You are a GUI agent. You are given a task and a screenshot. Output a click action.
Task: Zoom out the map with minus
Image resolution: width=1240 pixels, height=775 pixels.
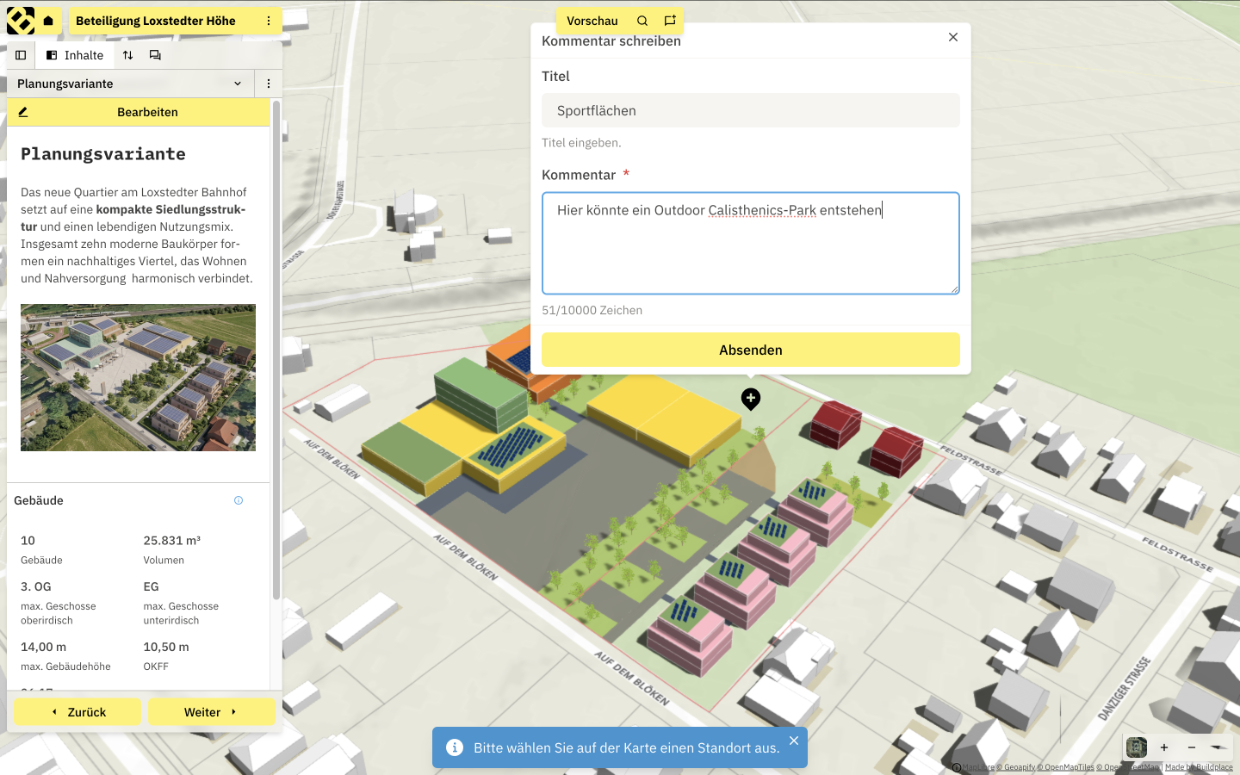(x=1191, y=747)
